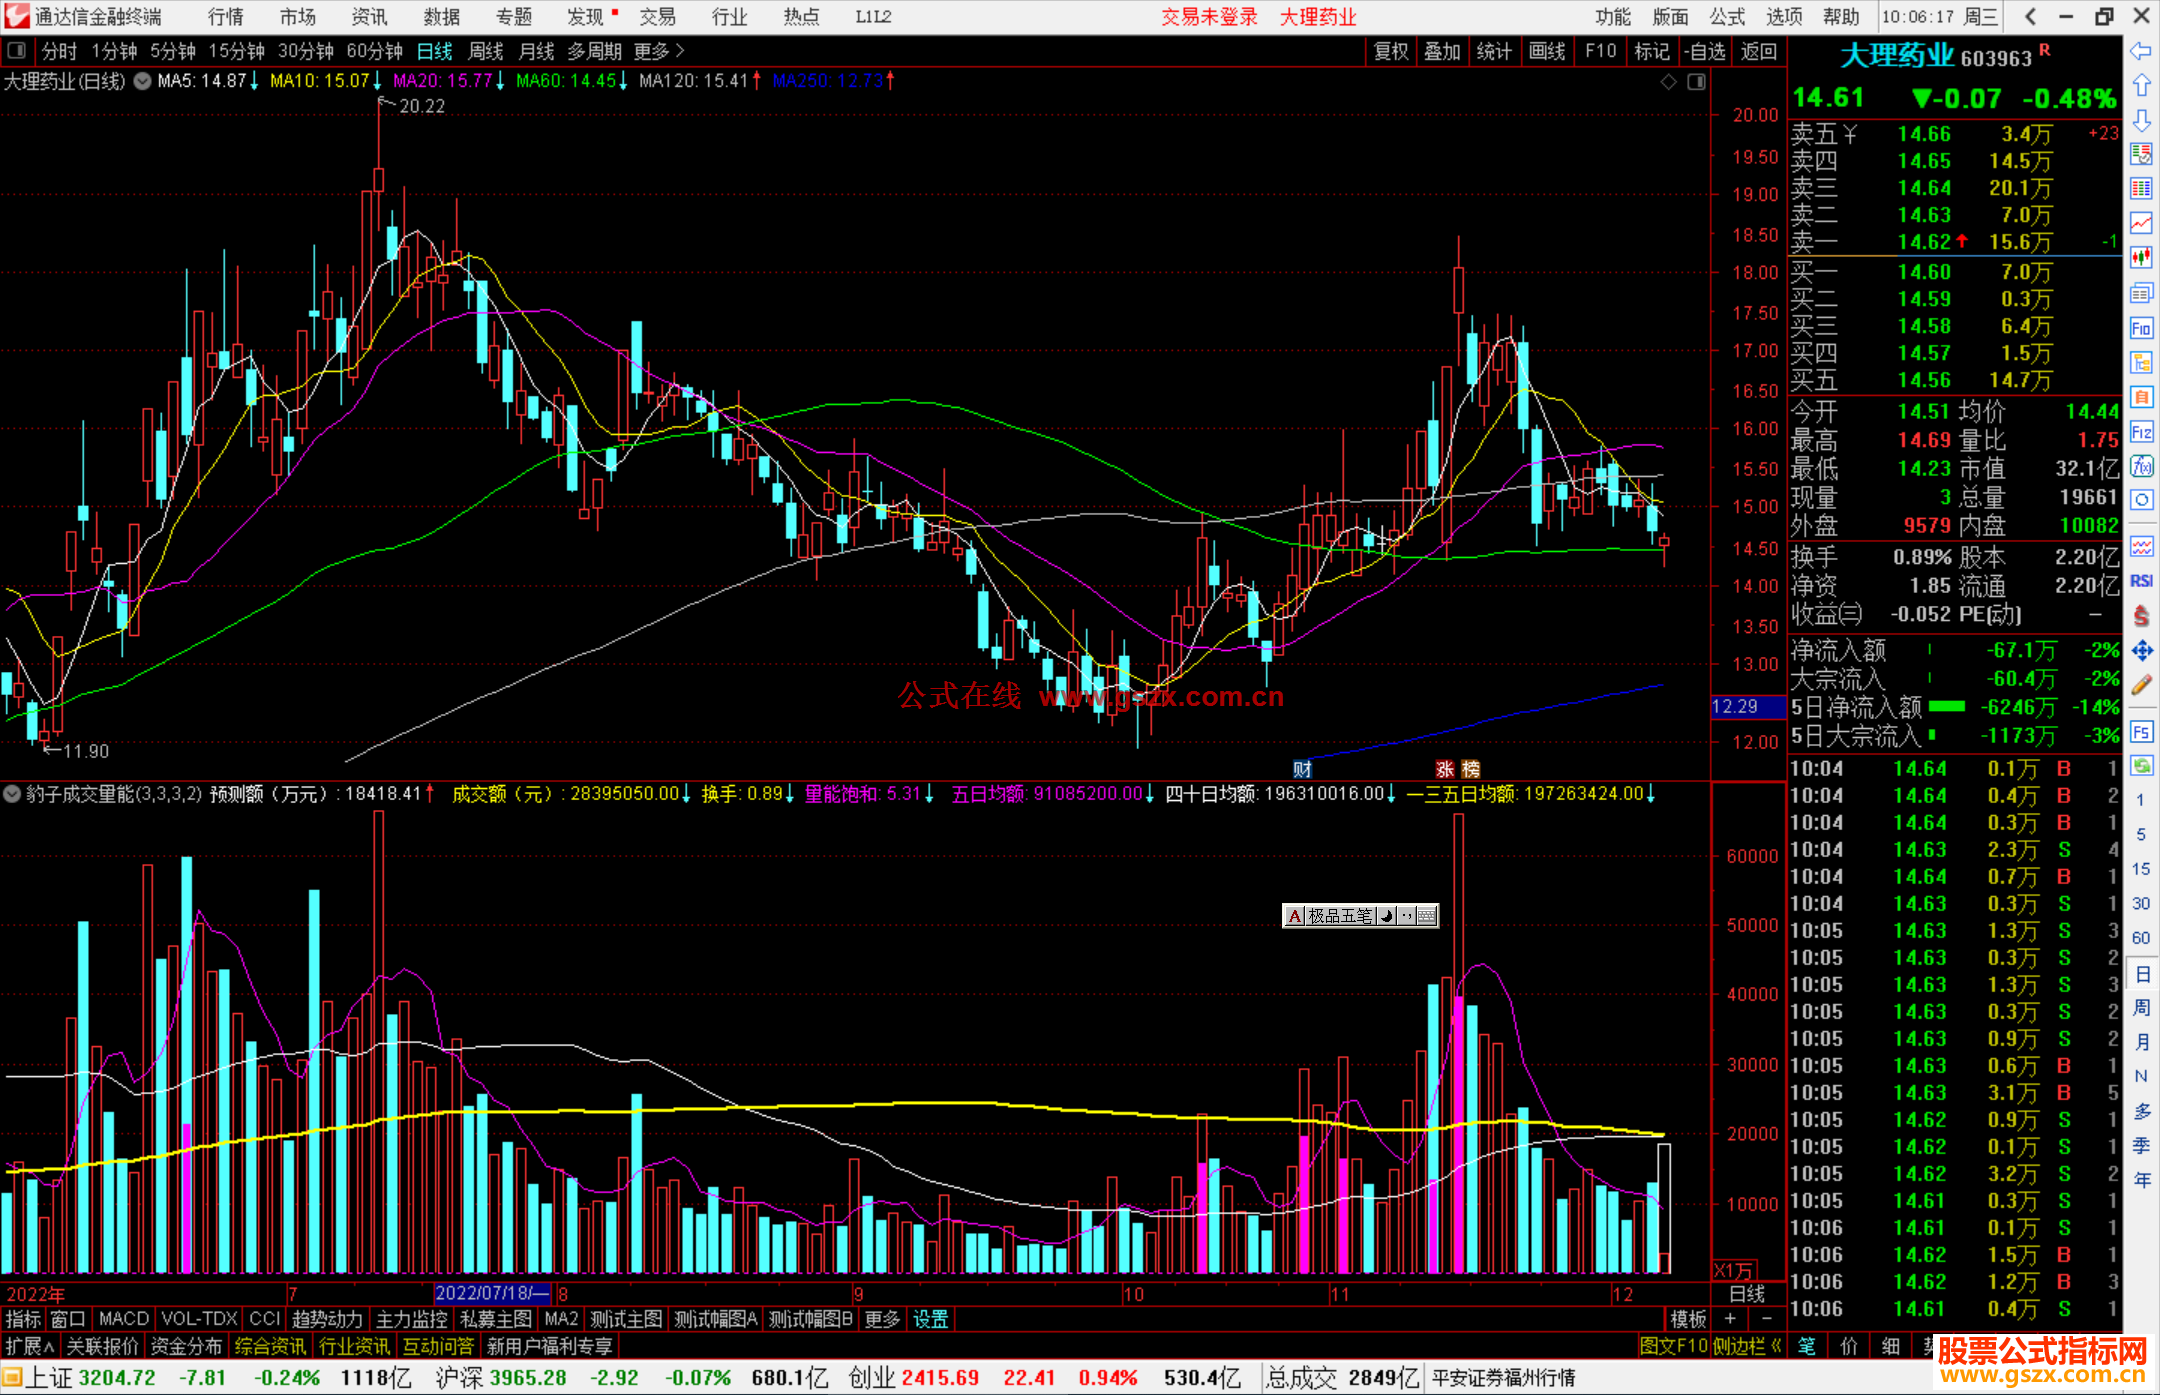Click the MA250 blue legend label

827,81
